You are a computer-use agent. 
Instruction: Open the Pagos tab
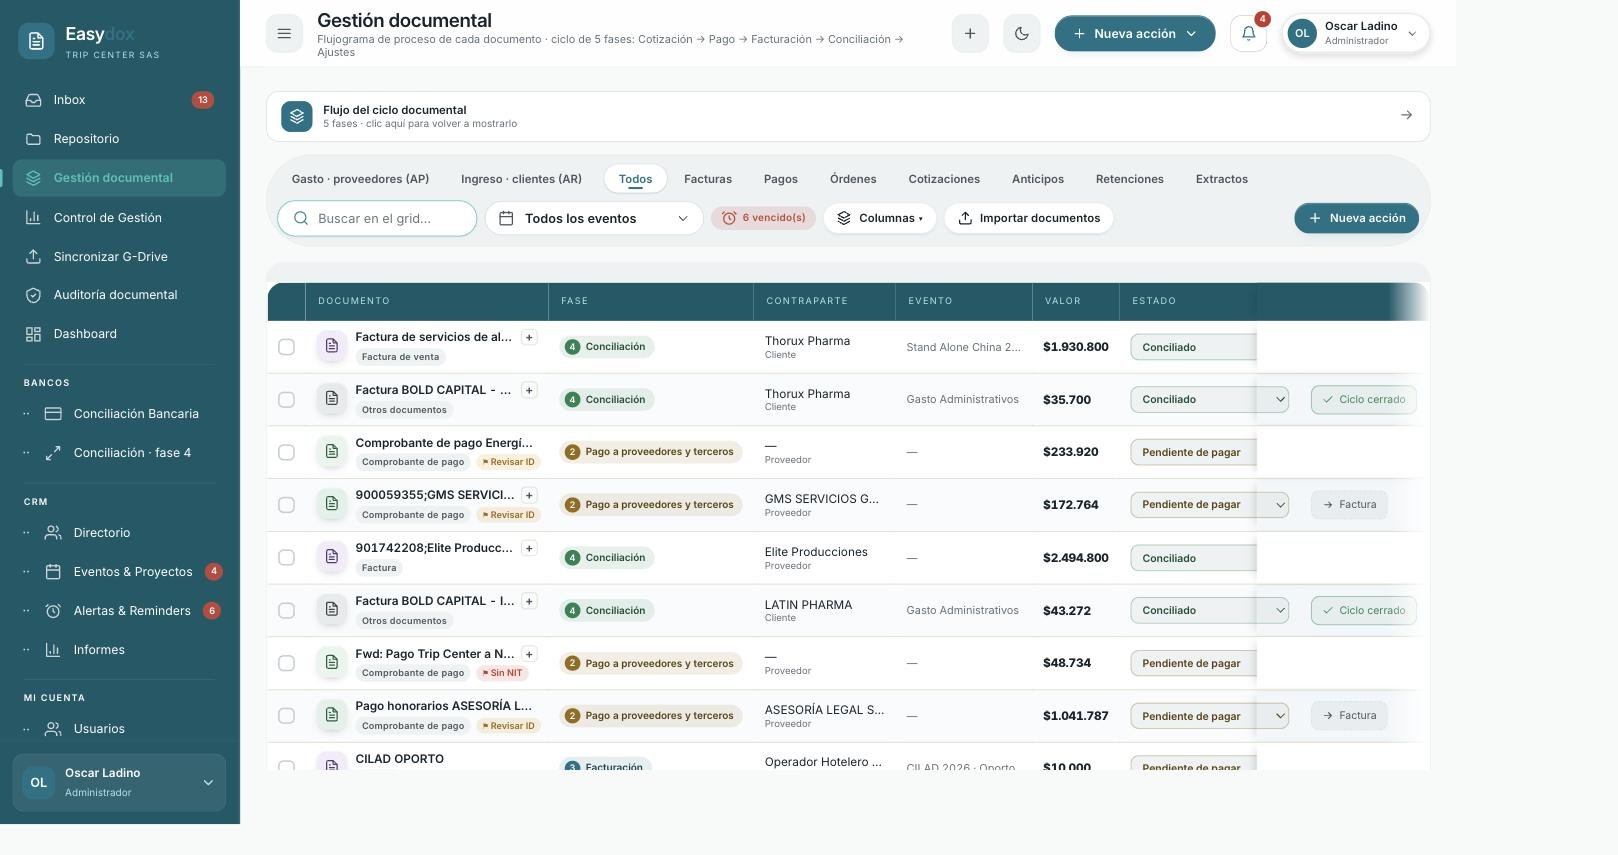pyautogui.click(x=781, y=179)
